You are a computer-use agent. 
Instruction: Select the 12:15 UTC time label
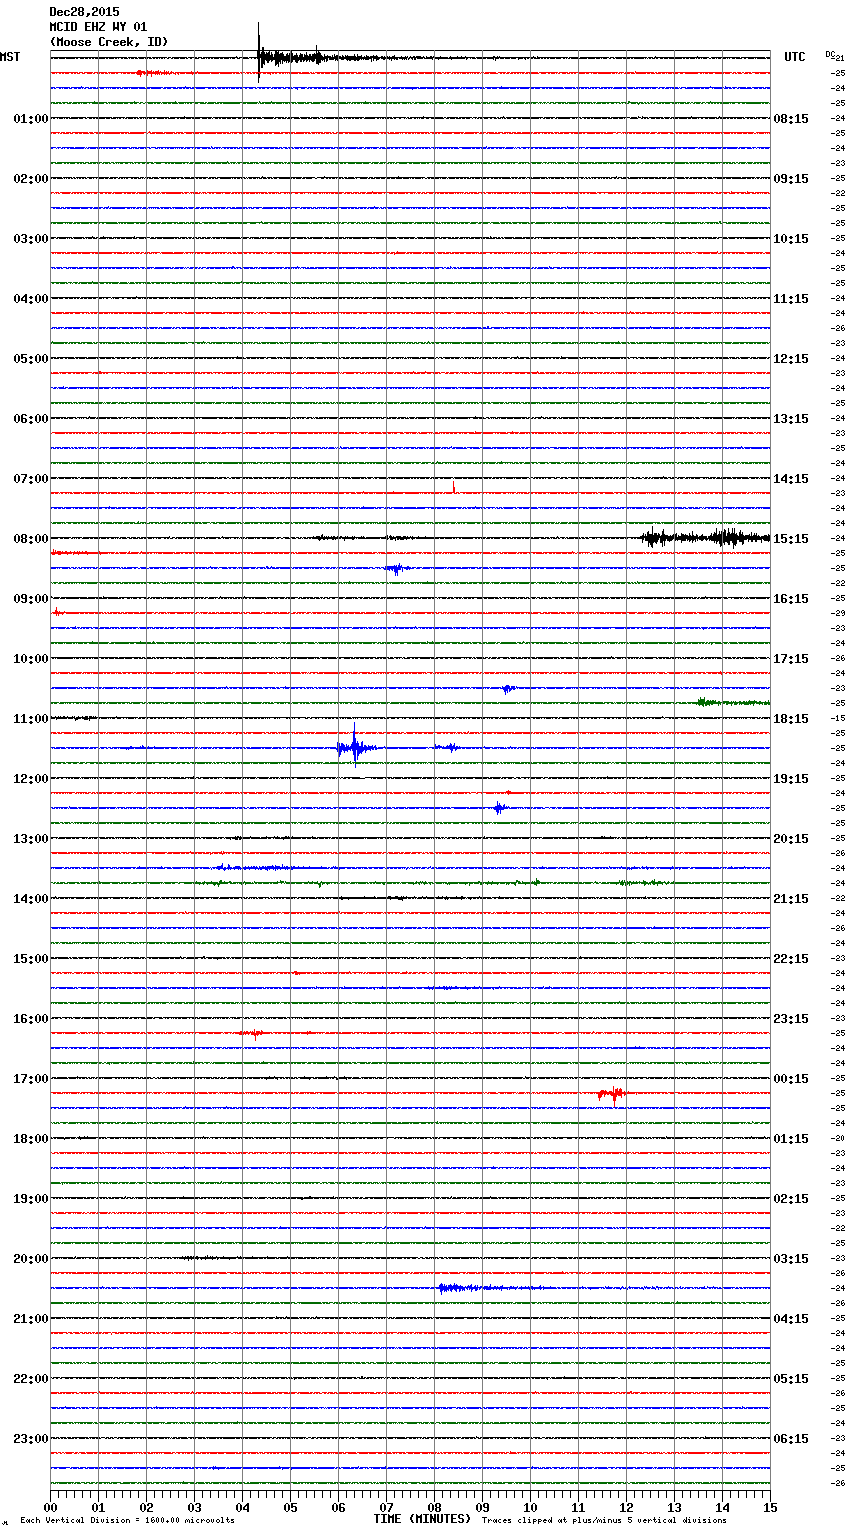pos(791,358)
